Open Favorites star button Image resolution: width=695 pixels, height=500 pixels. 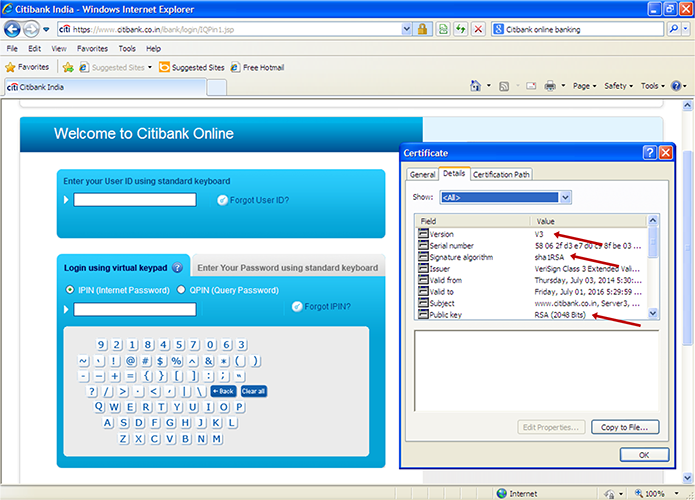[27, 67]
